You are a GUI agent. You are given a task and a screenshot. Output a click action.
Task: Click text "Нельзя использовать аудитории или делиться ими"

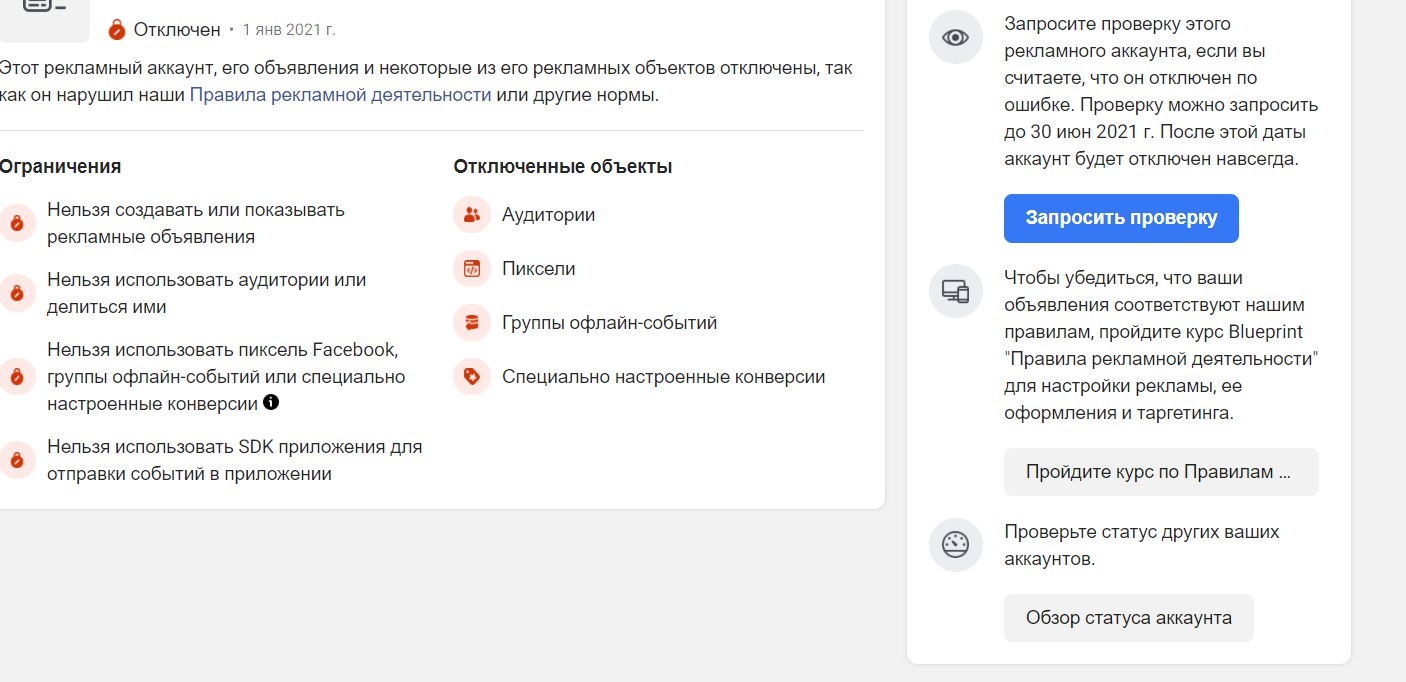pos(207,294)
